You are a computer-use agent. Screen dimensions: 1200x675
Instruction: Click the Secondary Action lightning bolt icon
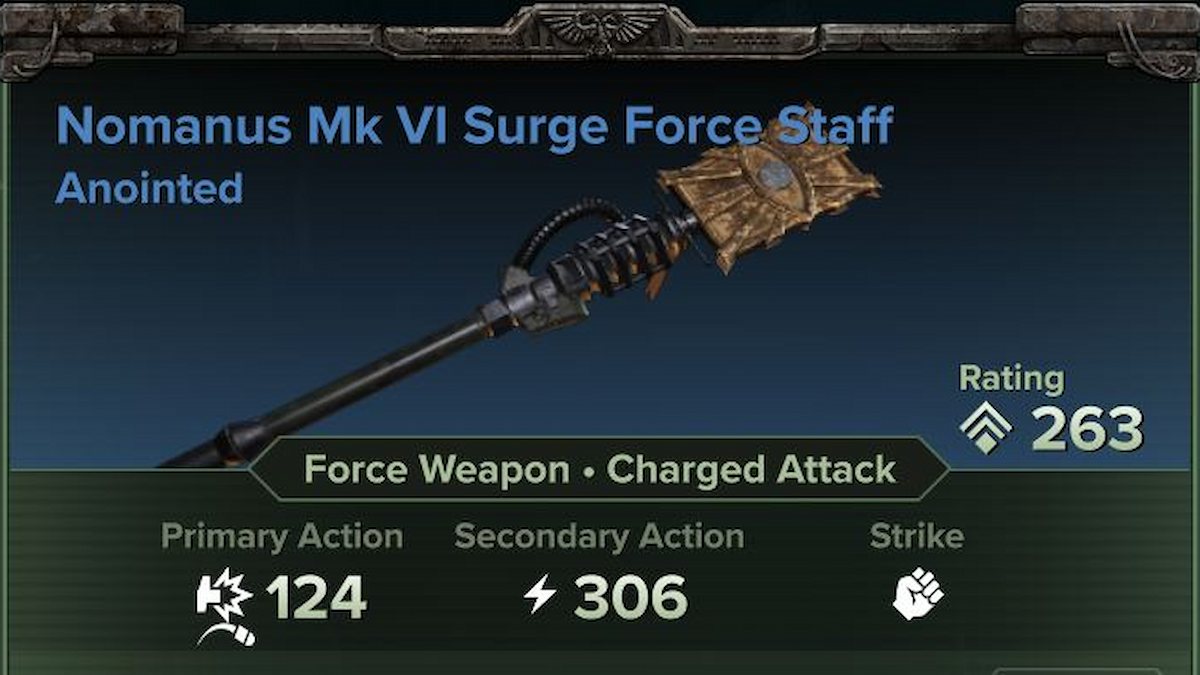[540, 597]
